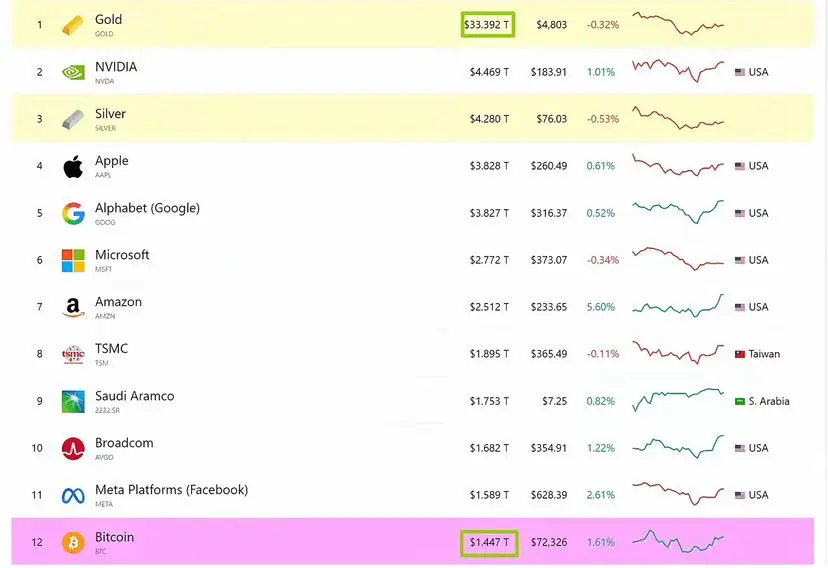Click the Saudi Aramco logo
Screen dimensions: 828x568
[x=73, y=401]
